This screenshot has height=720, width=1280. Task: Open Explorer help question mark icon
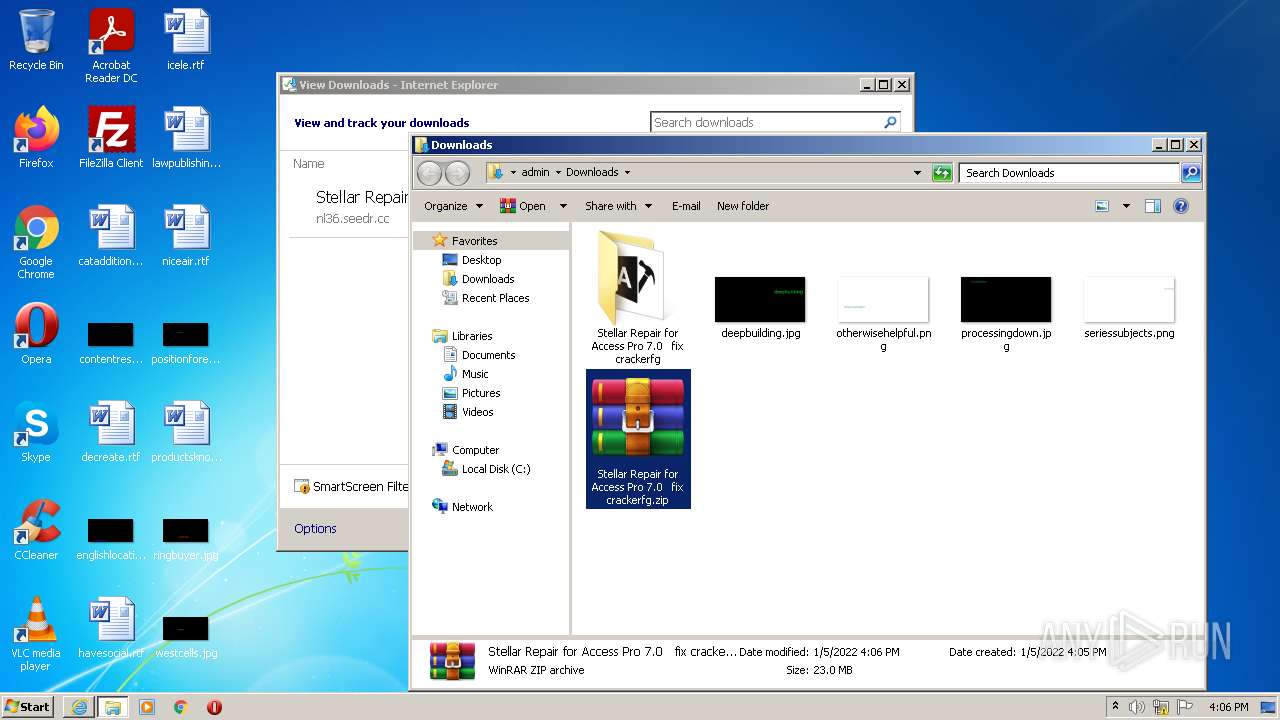pyautogui.click(x=1181, y=206)
